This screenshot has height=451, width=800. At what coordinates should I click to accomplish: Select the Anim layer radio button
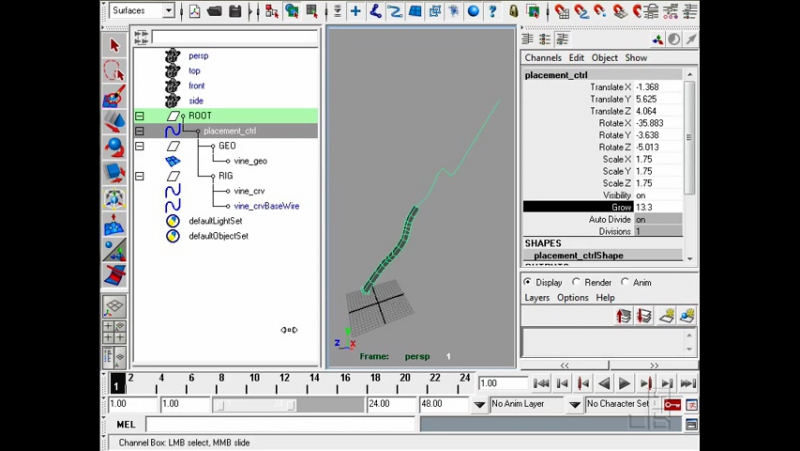coord(625,282)
